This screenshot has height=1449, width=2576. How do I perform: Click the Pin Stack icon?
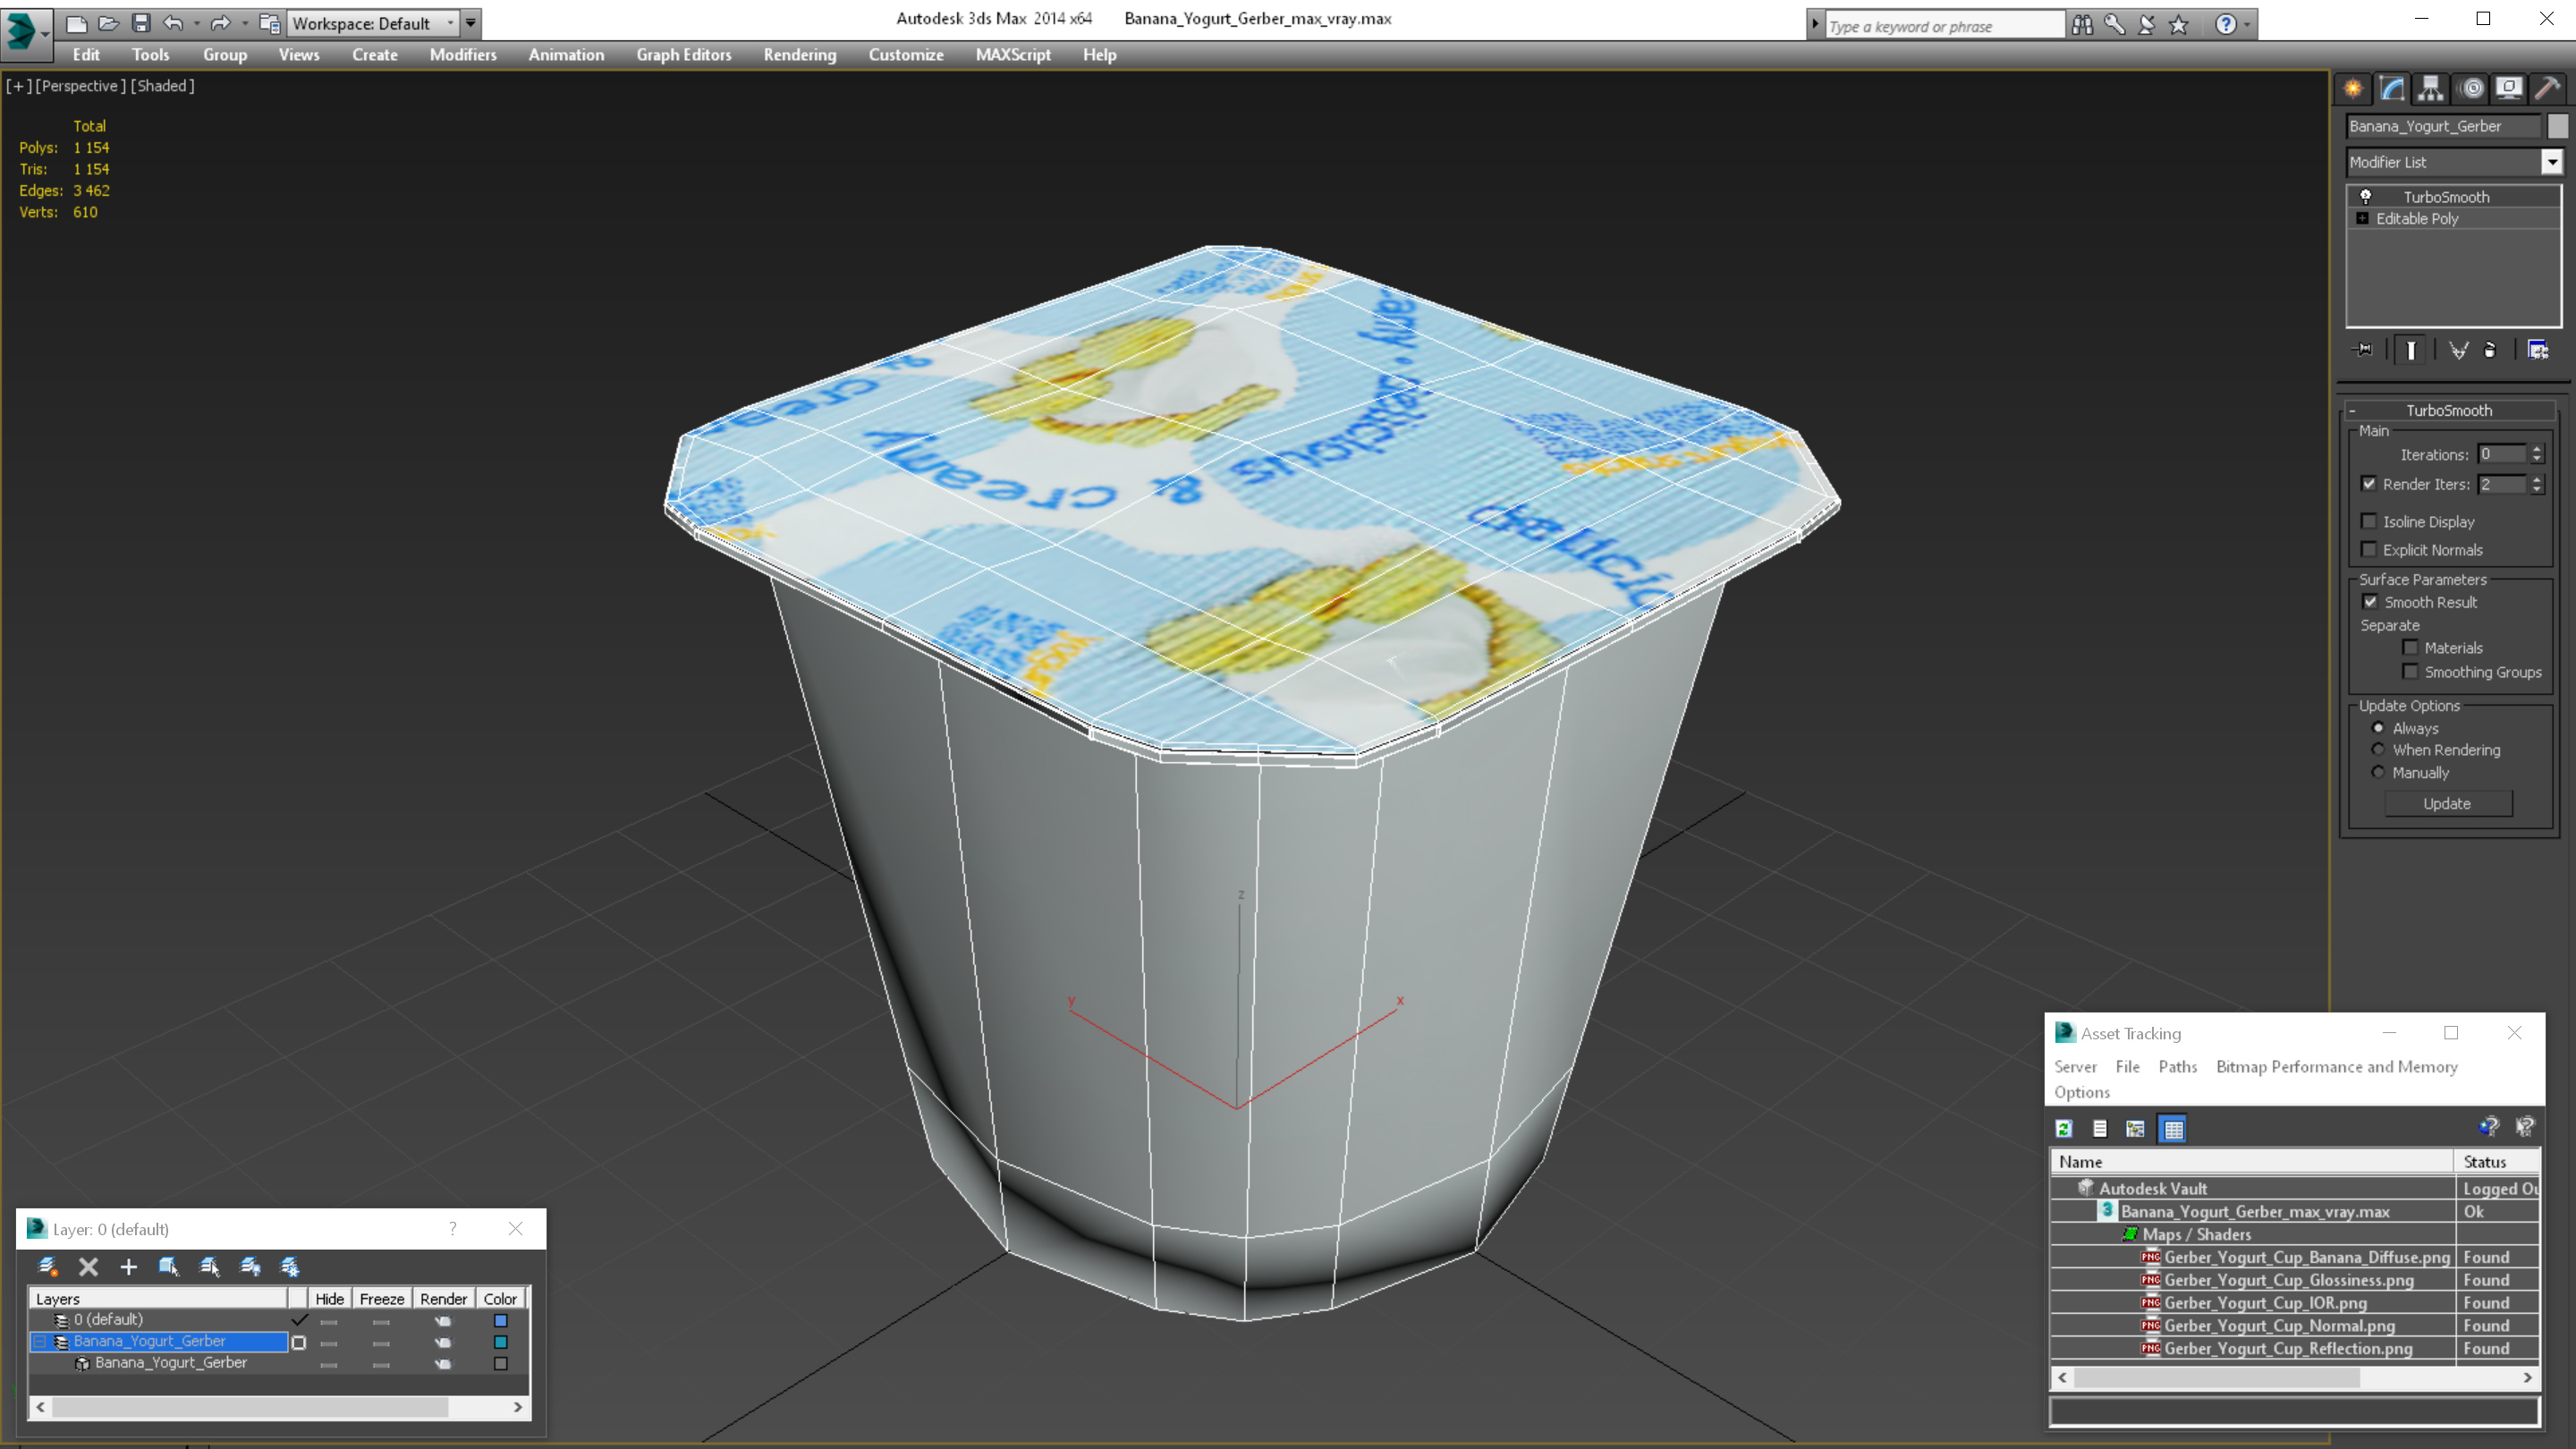2363,350
